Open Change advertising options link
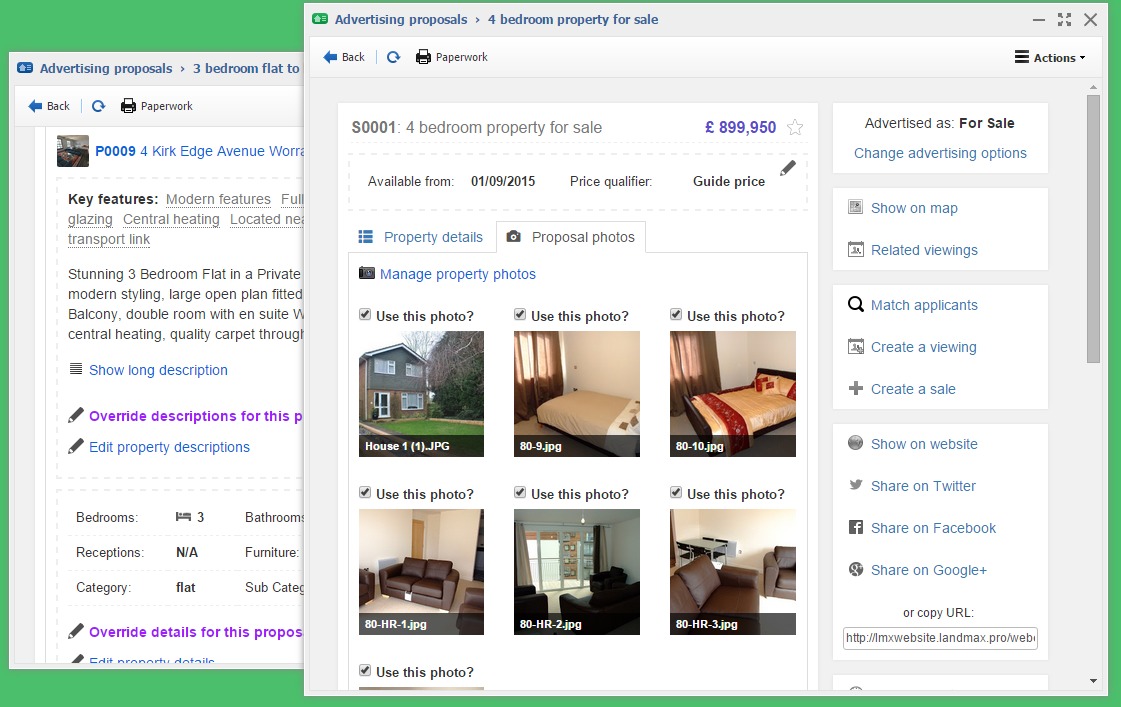 click(940, 153)
